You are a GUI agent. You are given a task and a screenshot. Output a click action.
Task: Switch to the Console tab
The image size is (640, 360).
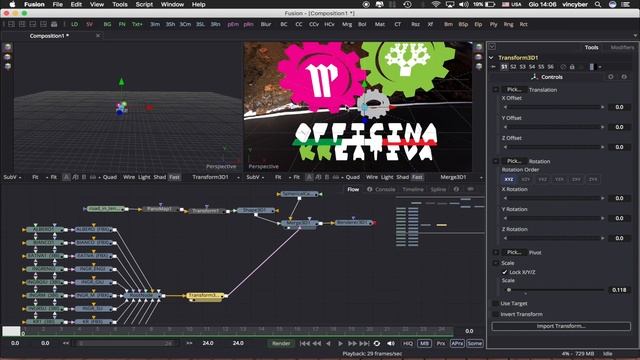click(x=385, y=189)
